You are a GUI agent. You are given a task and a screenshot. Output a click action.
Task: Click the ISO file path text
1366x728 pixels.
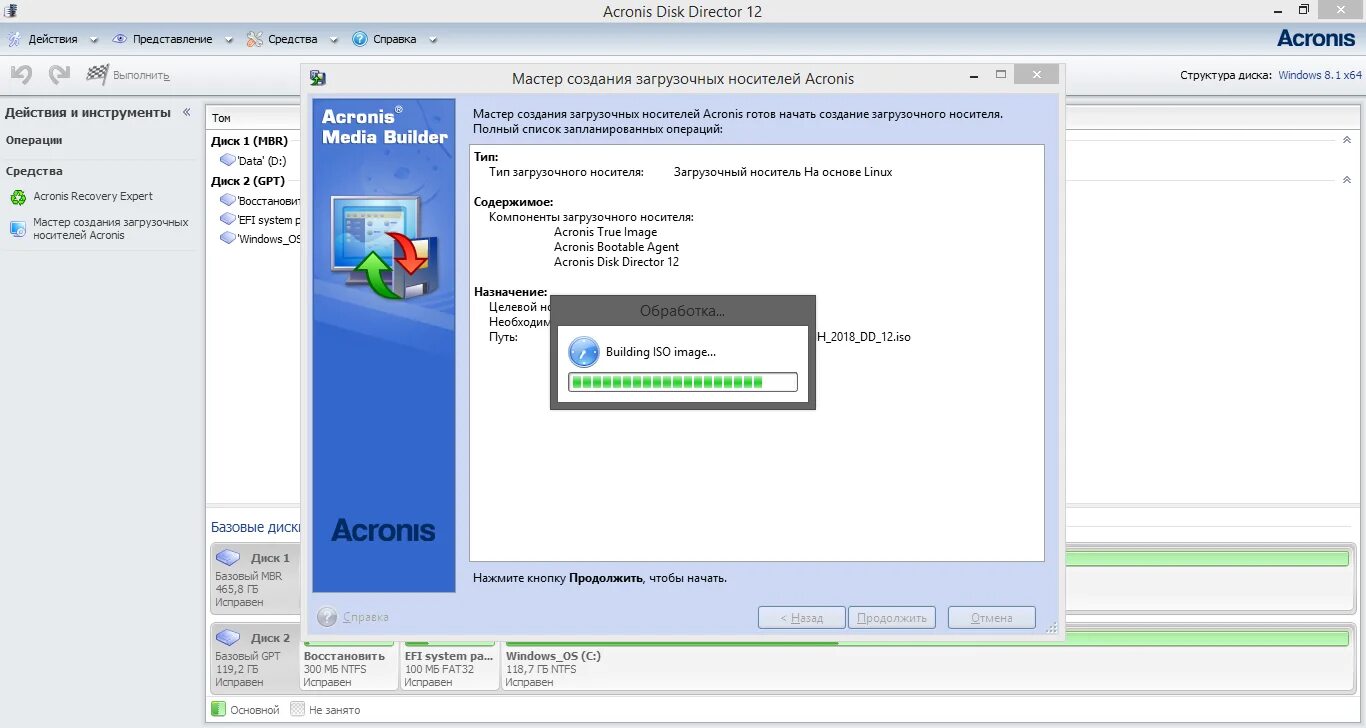click(x=864, y=337)
